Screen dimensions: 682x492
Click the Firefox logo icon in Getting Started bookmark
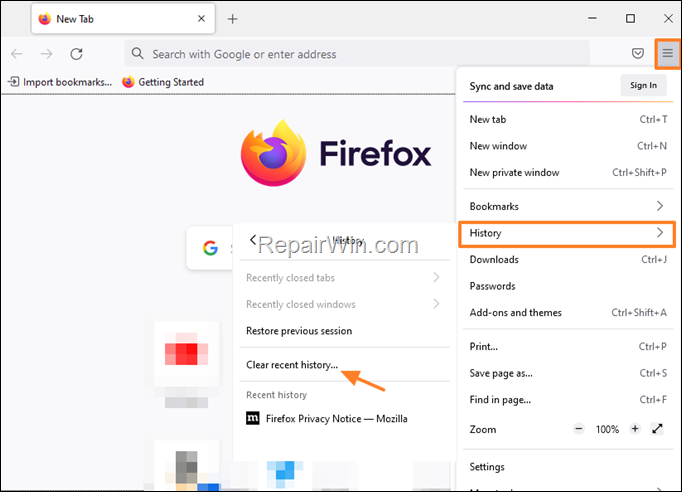tap(128, 82)
